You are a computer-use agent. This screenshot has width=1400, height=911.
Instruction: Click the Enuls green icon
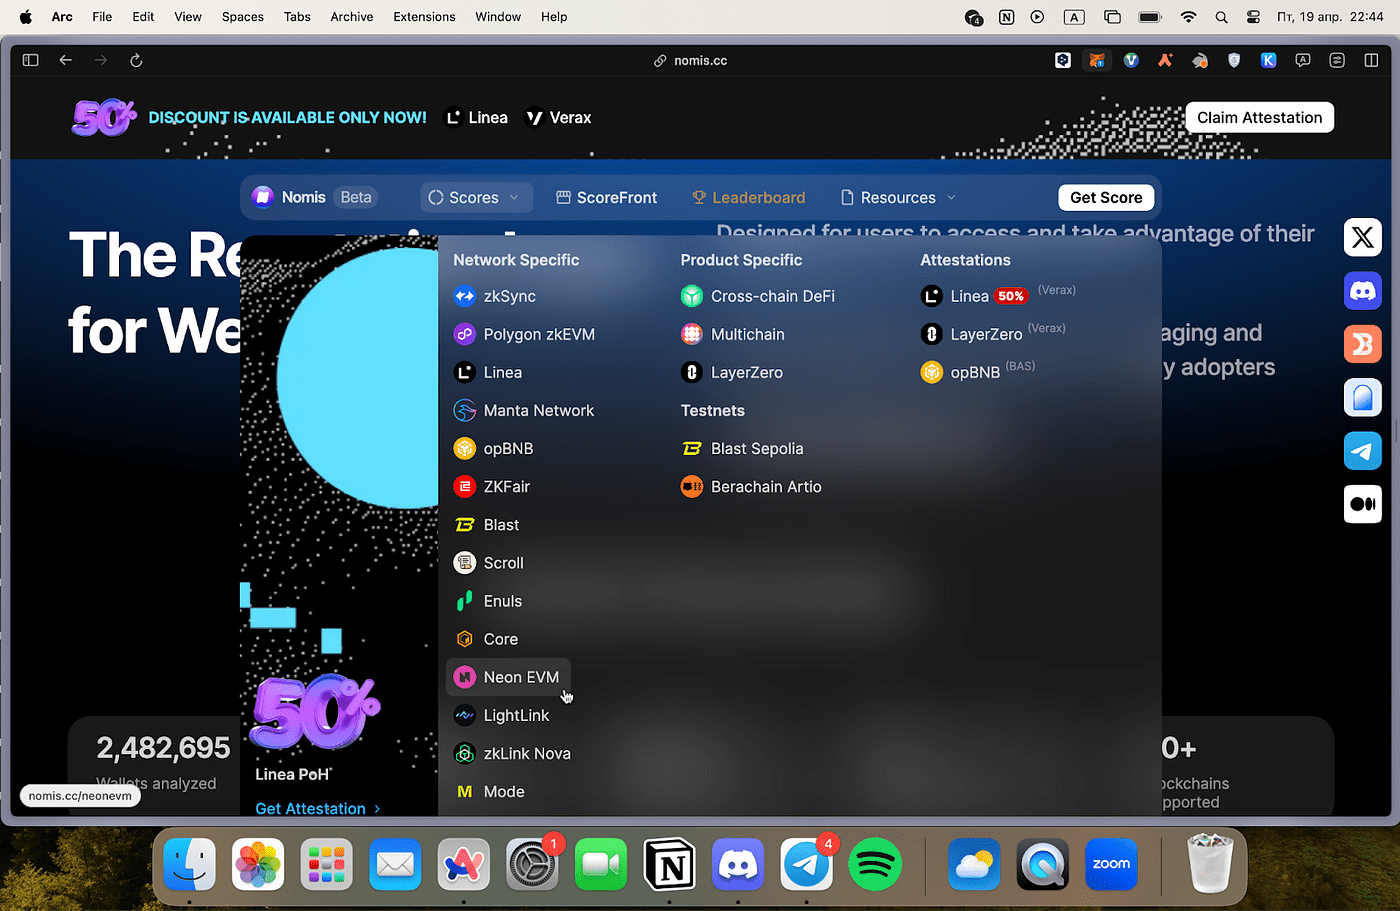pyautogui.click(x=464, y=601)
